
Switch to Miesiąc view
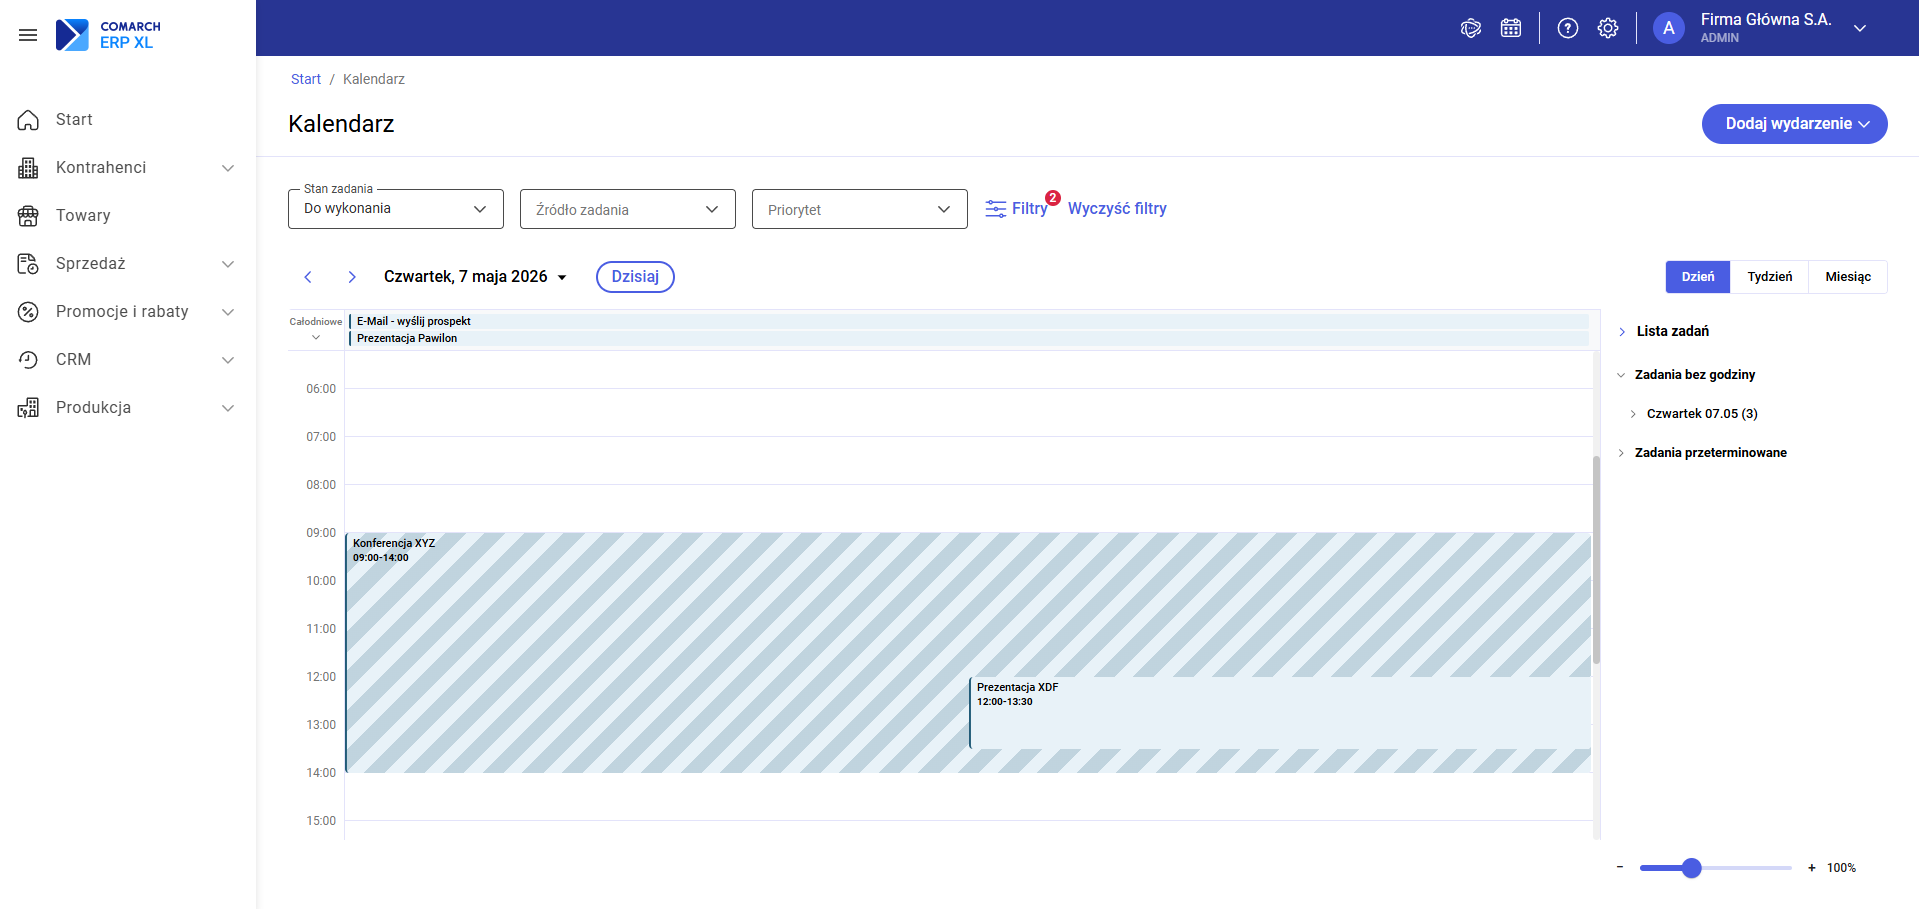pyautogui.click(x=1848, y=277)
